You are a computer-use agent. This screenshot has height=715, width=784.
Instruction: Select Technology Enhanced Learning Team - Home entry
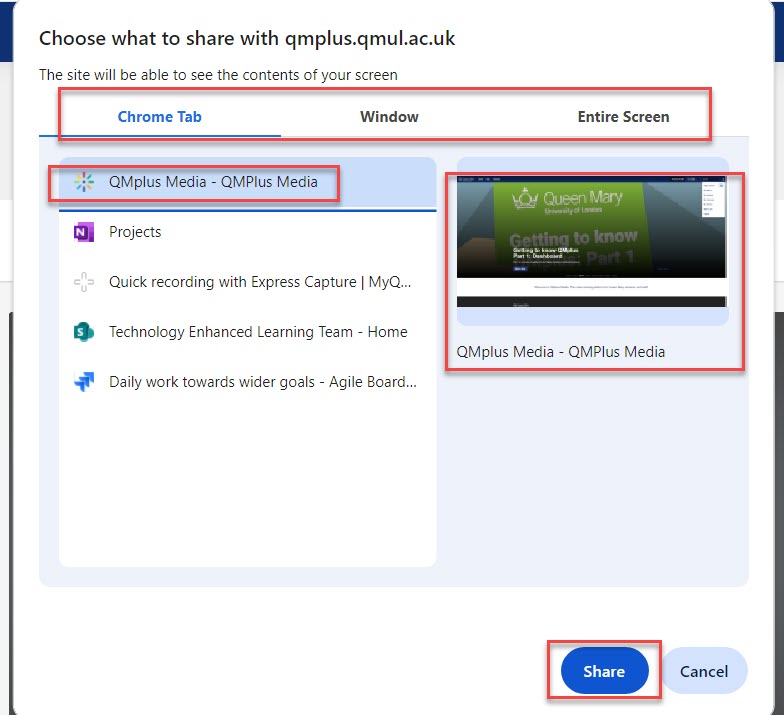[x=248, y=332]
